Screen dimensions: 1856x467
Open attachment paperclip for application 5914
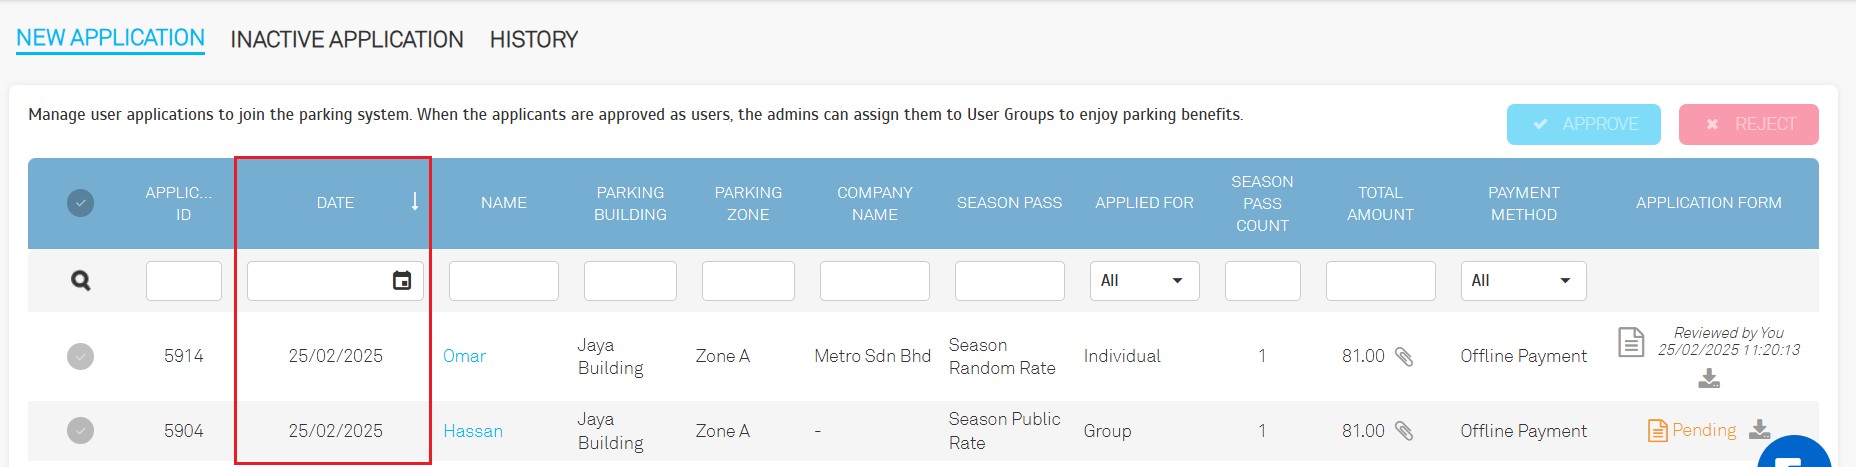pyautogui.click(x=1404, y=357)
